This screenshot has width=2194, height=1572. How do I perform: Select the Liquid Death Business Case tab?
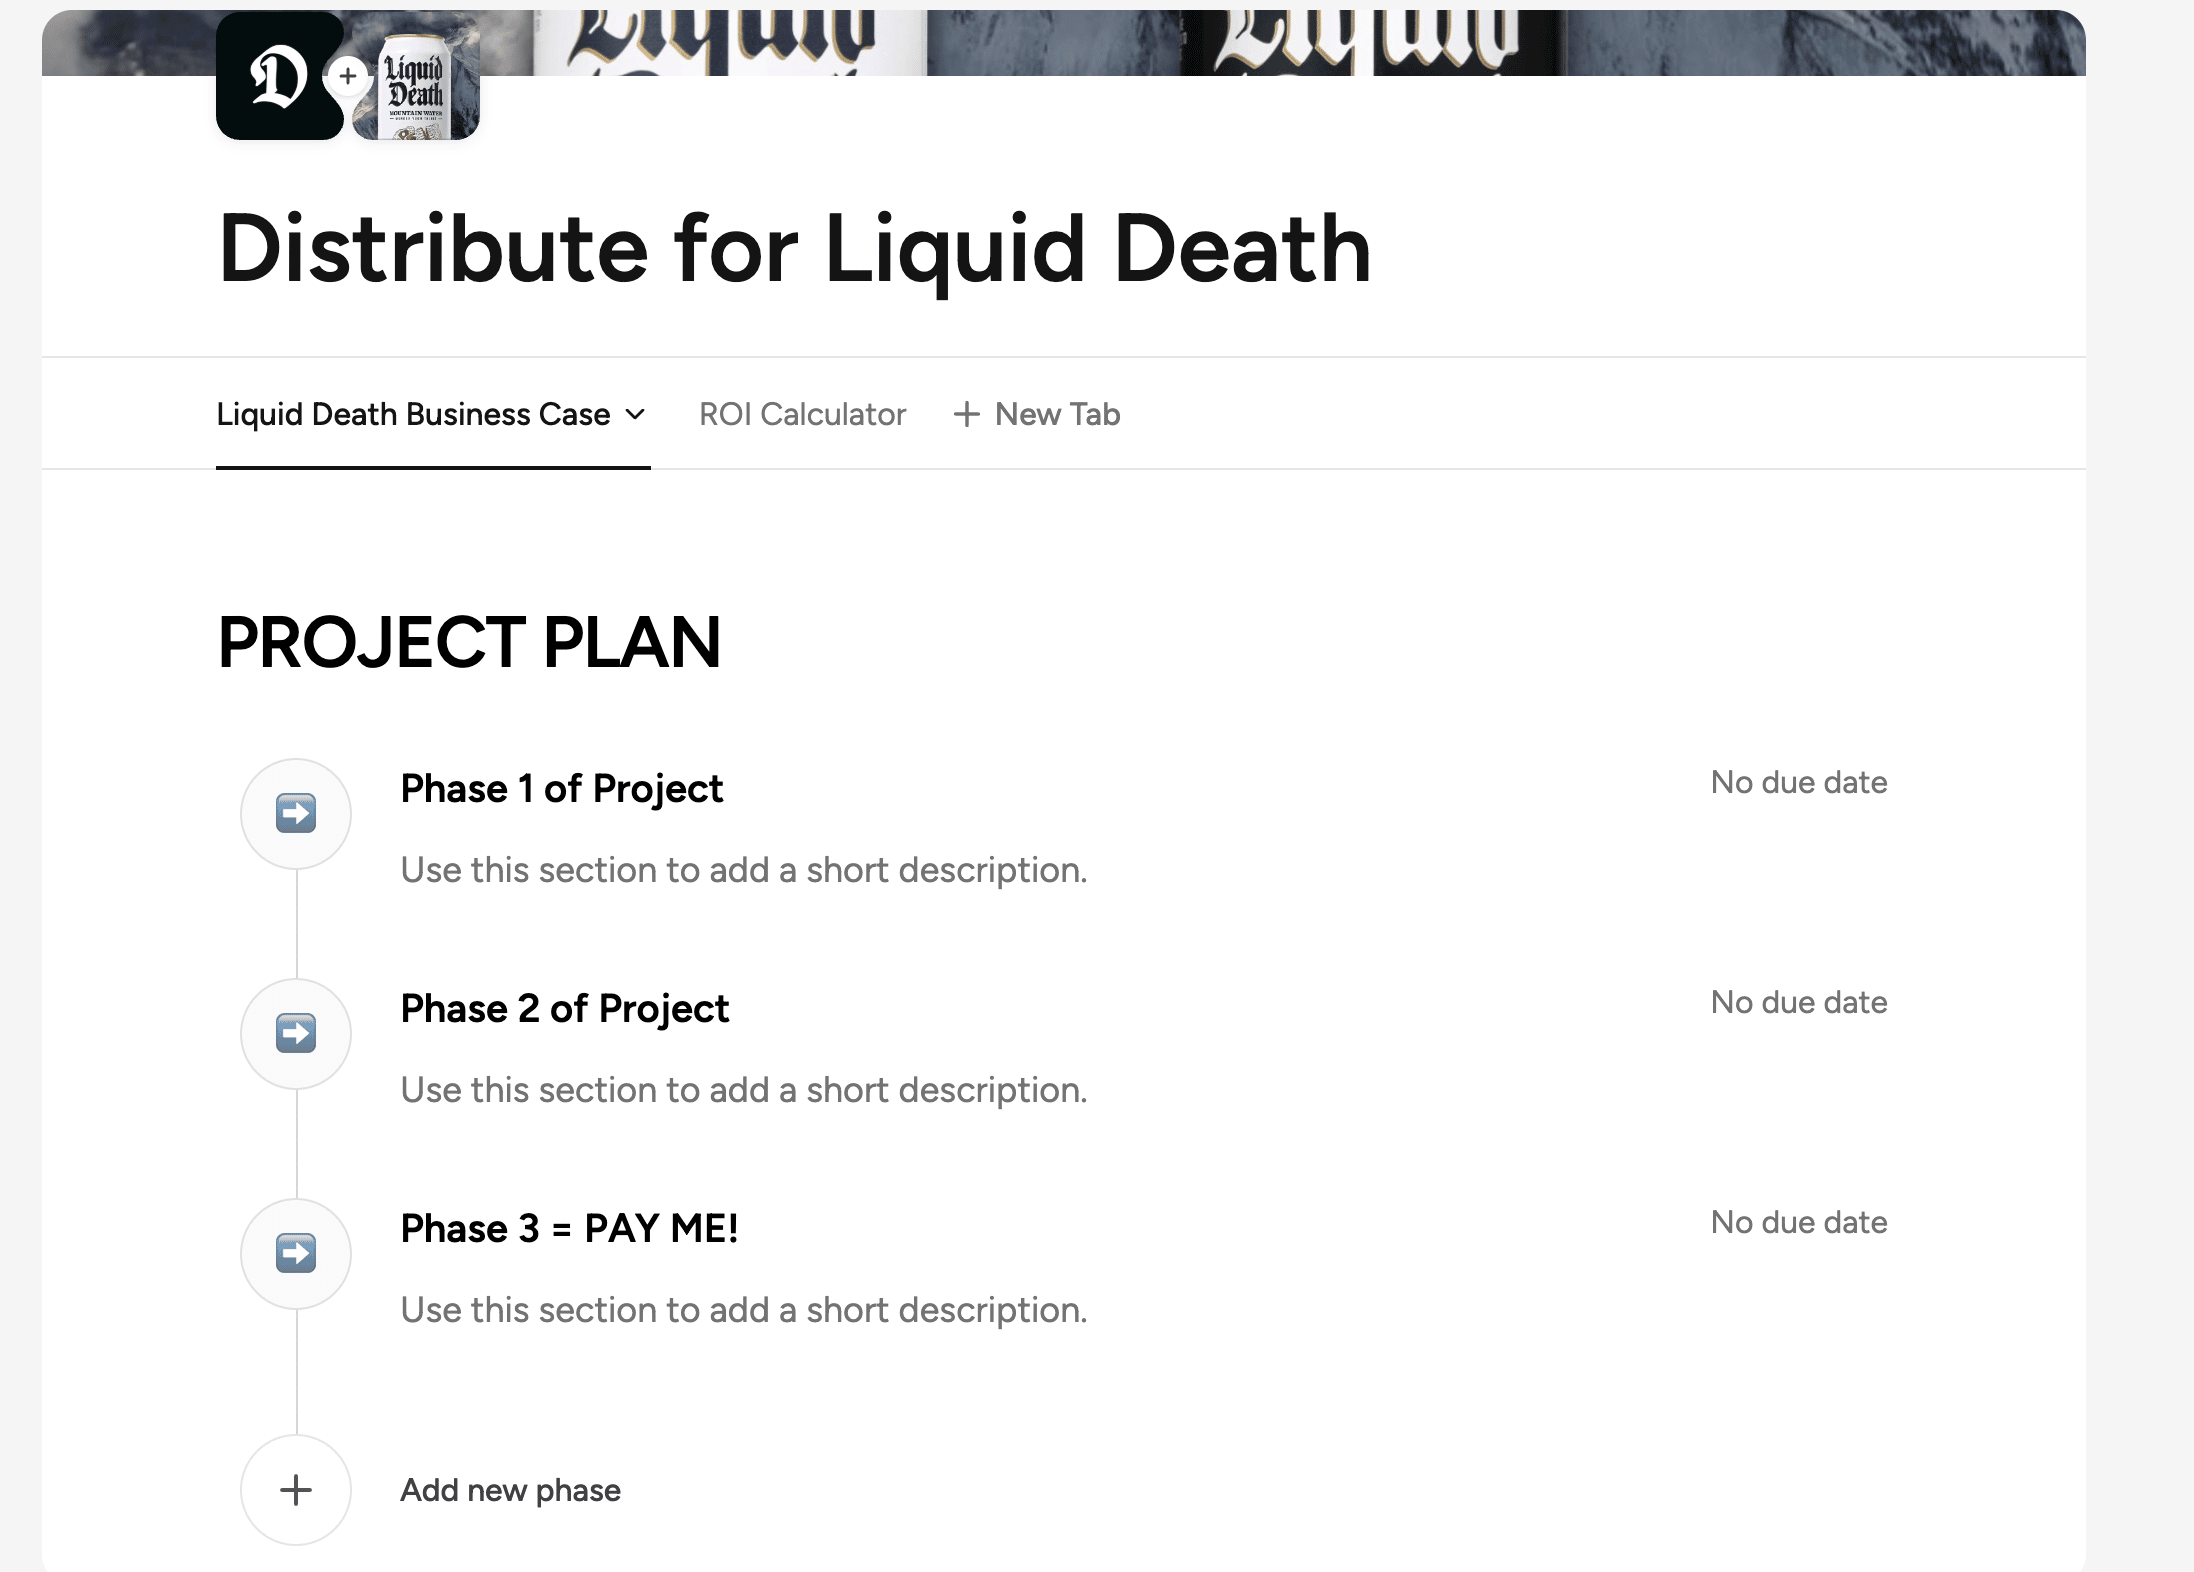(413, 414)
